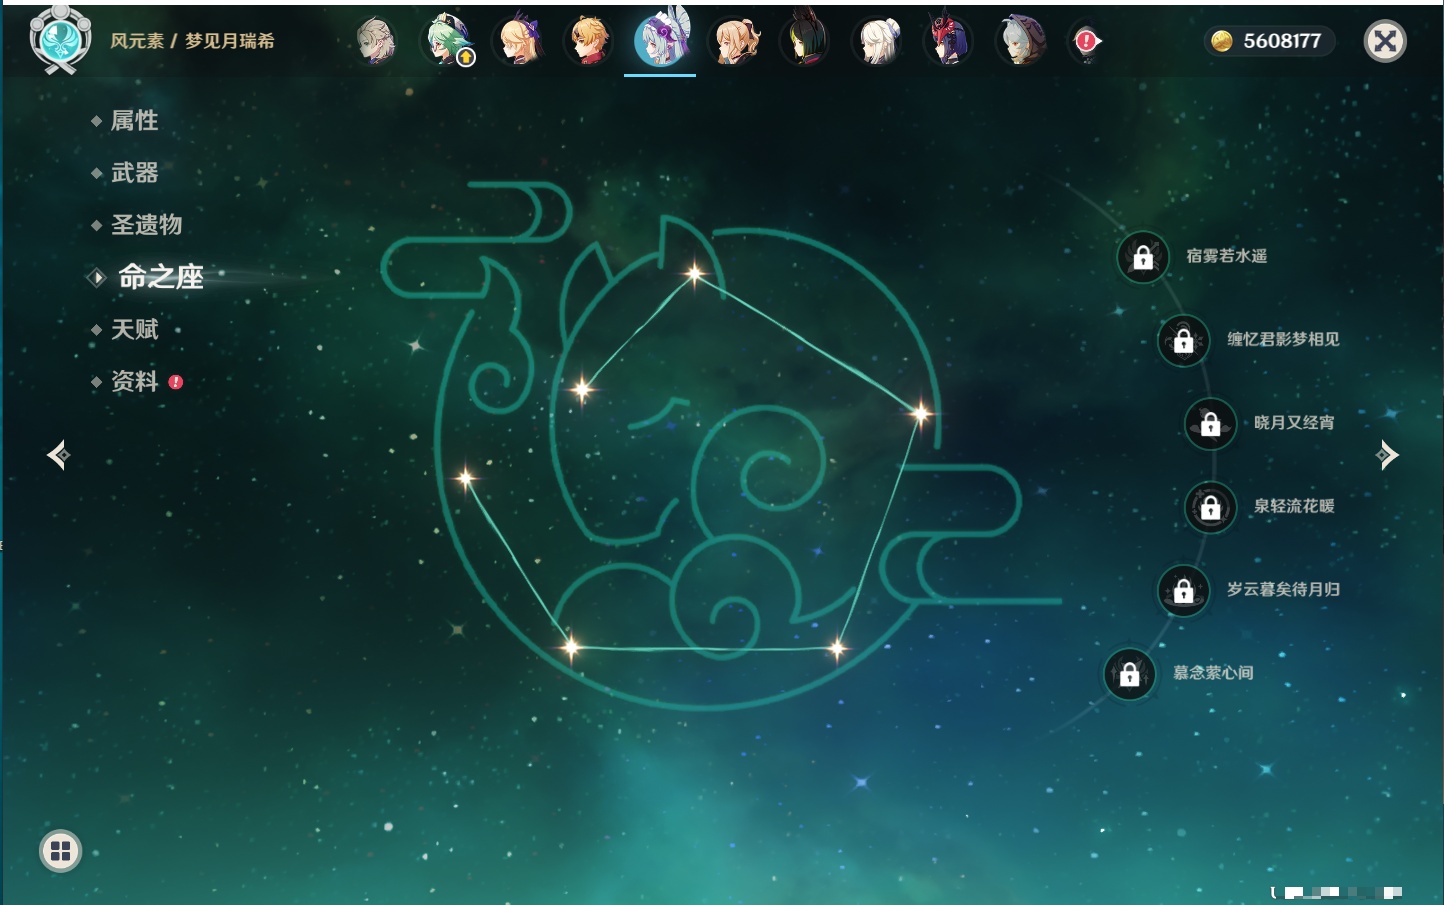The image size is (1444, 905).
Task: Go to next character with right arrow
Action: click(1387, 455)
